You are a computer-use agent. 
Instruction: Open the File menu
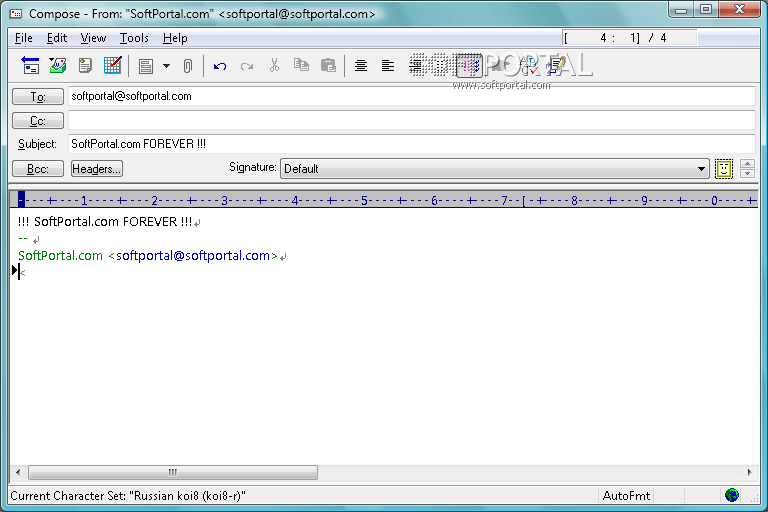point(24,38)
